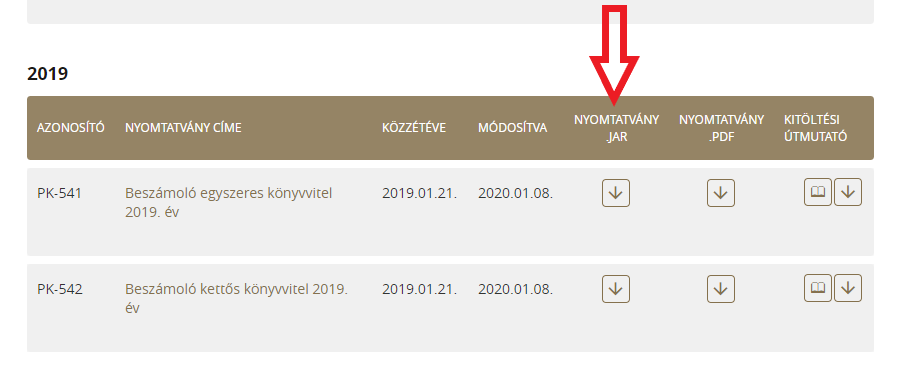This screenshot has width=901, height=379.
Task: Click the Közzétéve column header
Action: [x=414, y=128]
